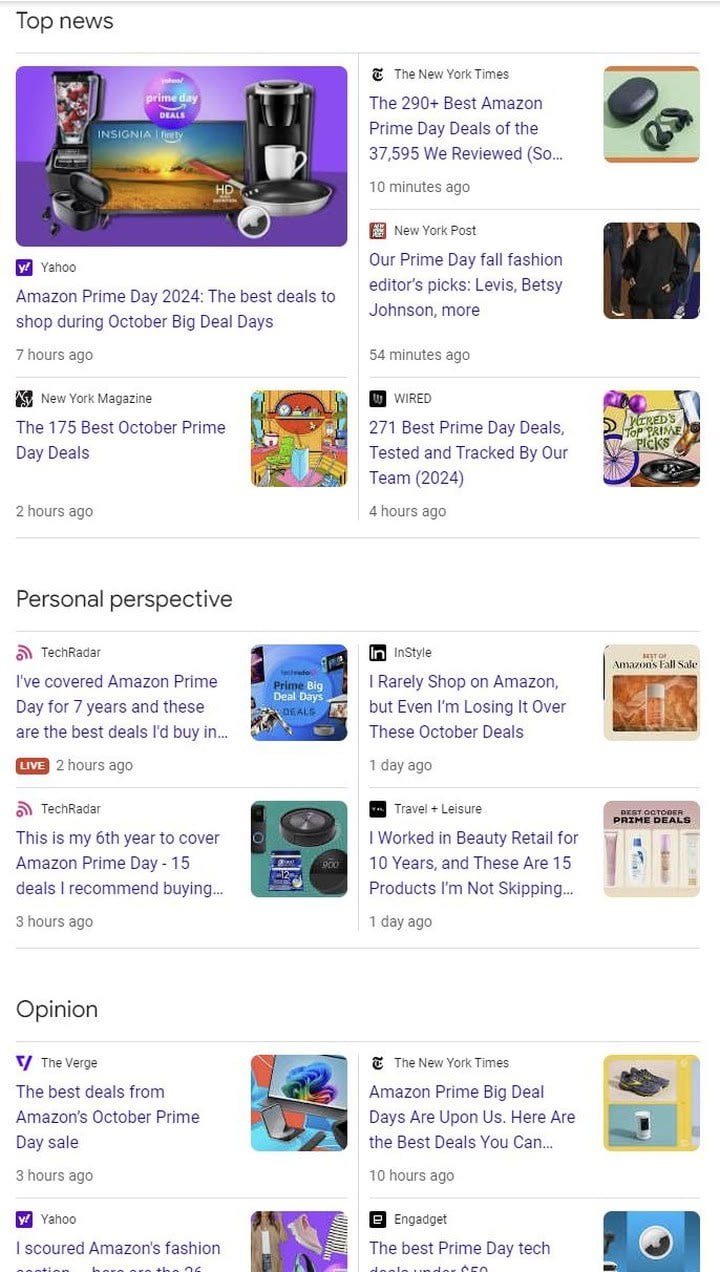The width and height of the screenshot is (720, 1272).
Task: Click the InStyle source logo icon
Action: coord(377,652)
